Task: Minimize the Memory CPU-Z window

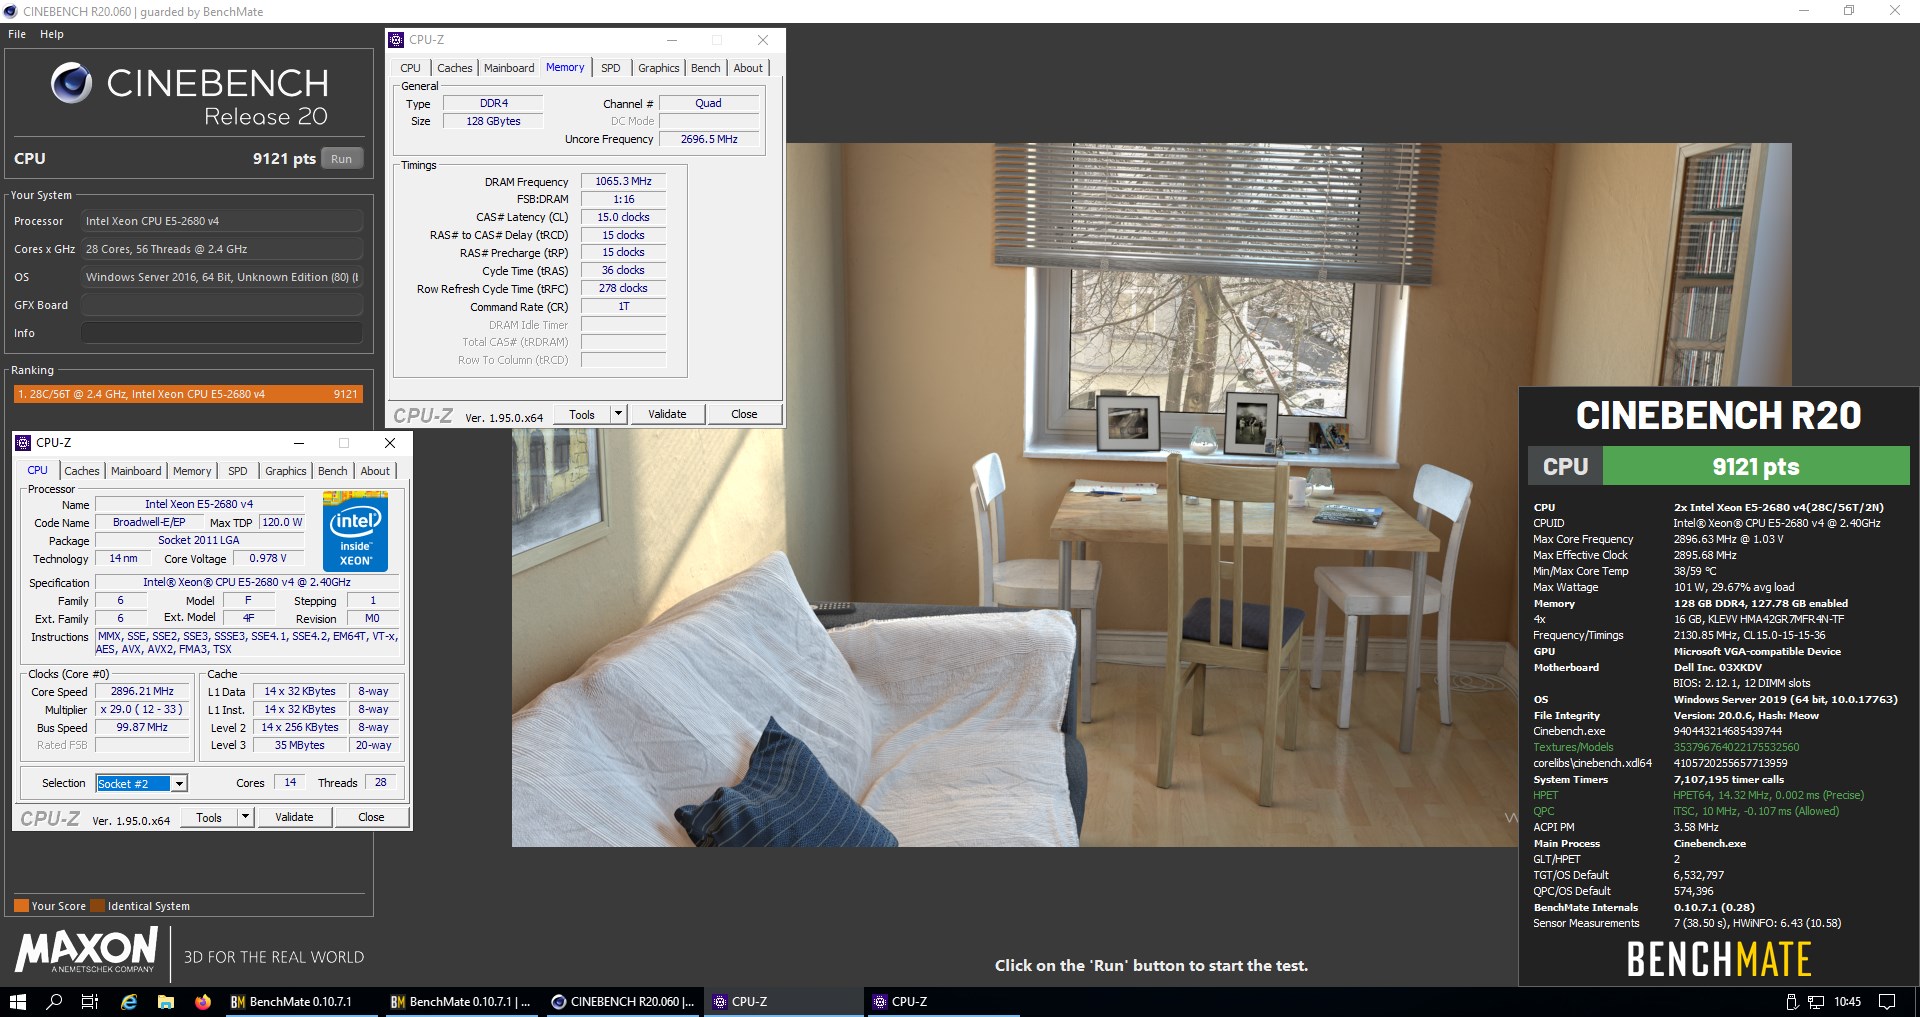Action: pos(672,40)
